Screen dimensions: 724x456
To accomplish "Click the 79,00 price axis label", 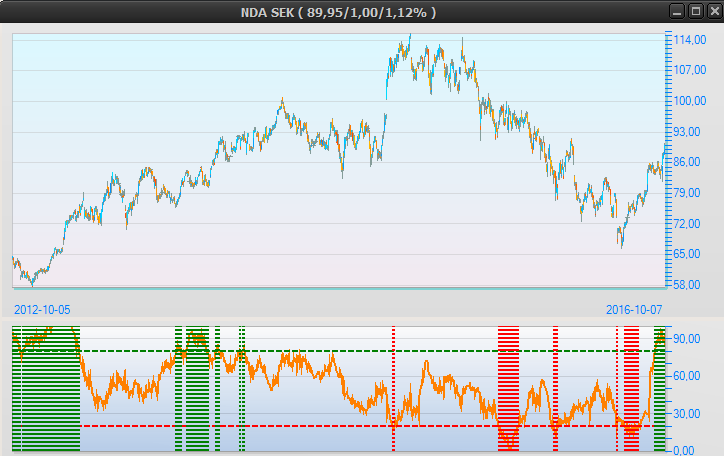I will (x=687, y=193).
